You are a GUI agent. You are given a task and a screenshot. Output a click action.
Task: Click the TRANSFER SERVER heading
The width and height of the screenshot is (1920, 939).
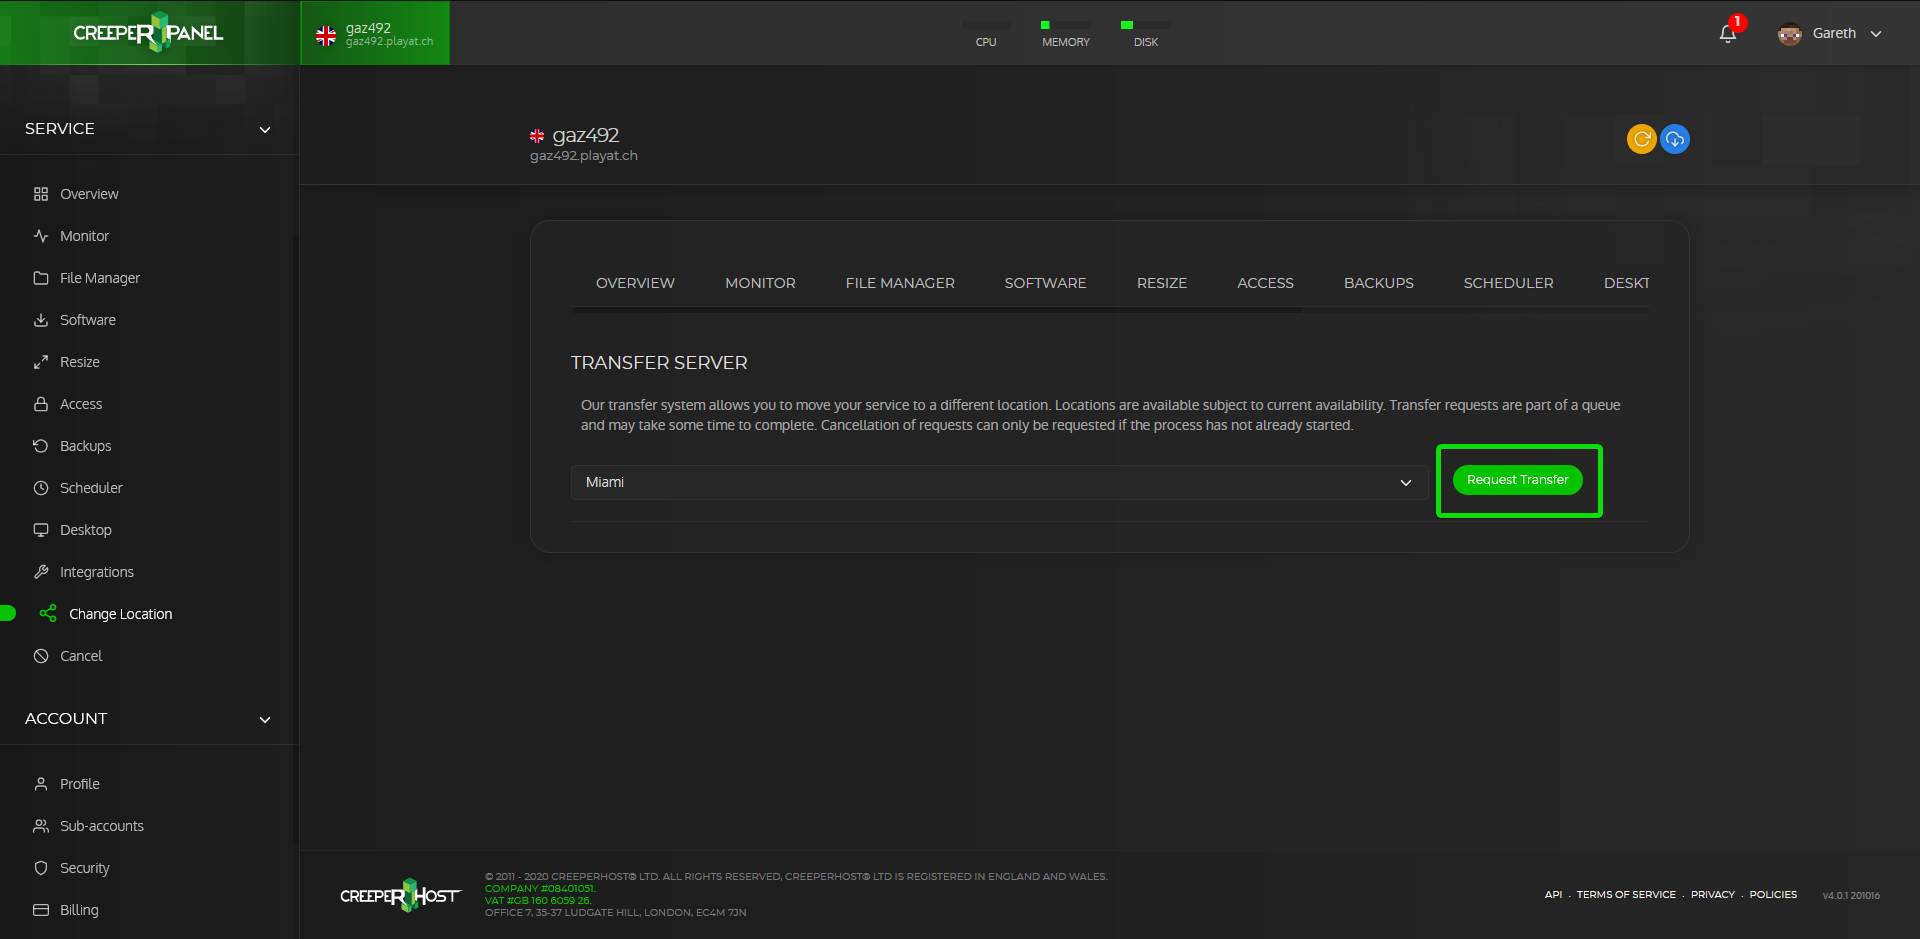(x=659, y=363)
